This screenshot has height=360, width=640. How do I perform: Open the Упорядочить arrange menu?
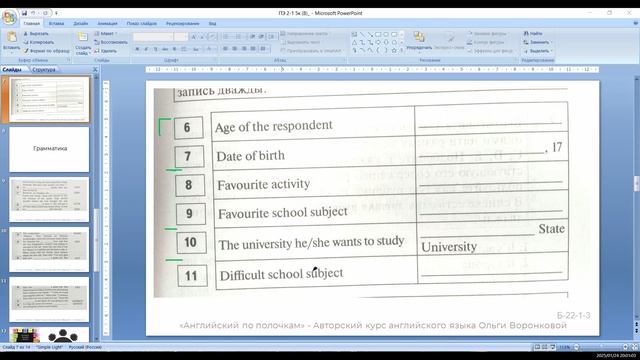pos(419,41)
